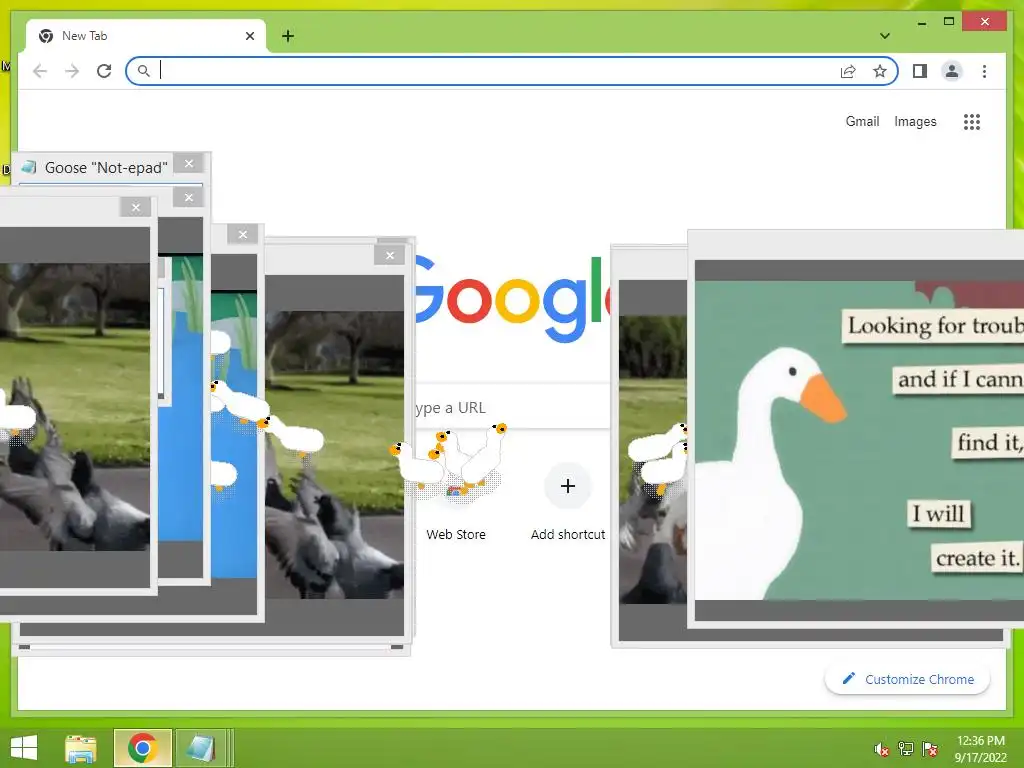Screen dimensions: 1024x768
Task: Reload the current page
Action: (x=104, y=71)
